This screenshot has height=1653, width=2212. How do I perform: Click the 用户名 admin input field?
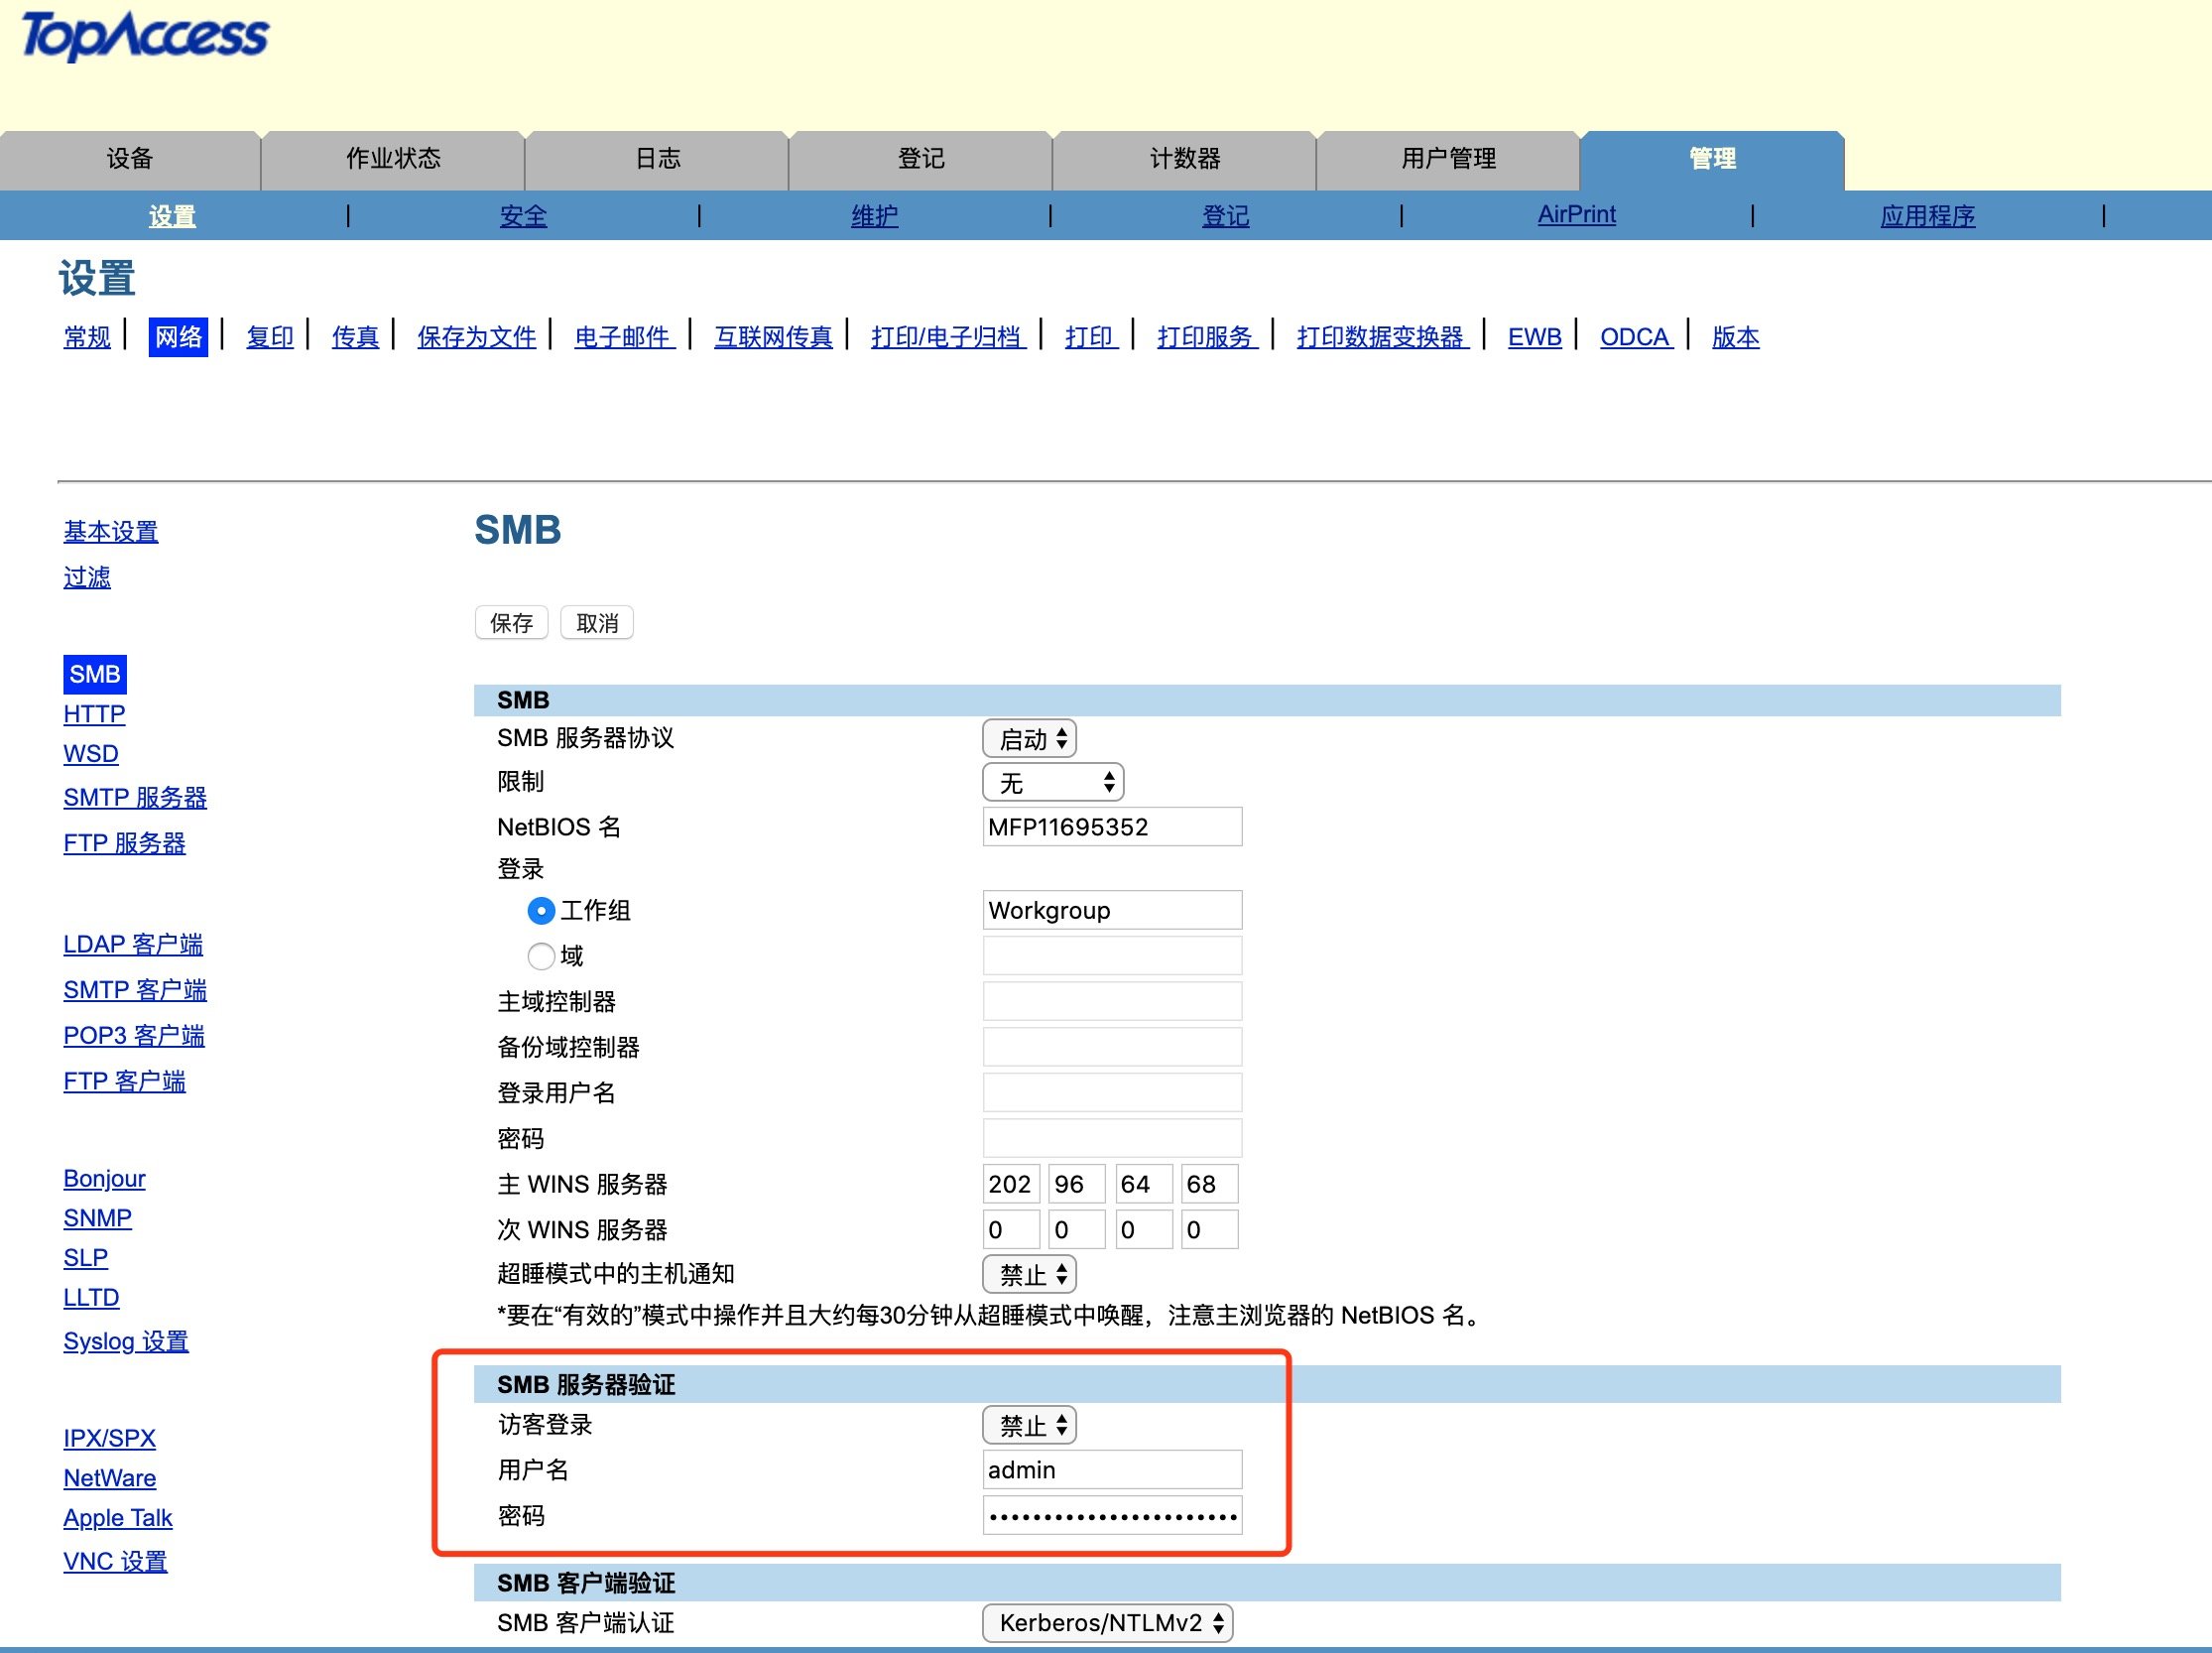tap(1112, 1470)
